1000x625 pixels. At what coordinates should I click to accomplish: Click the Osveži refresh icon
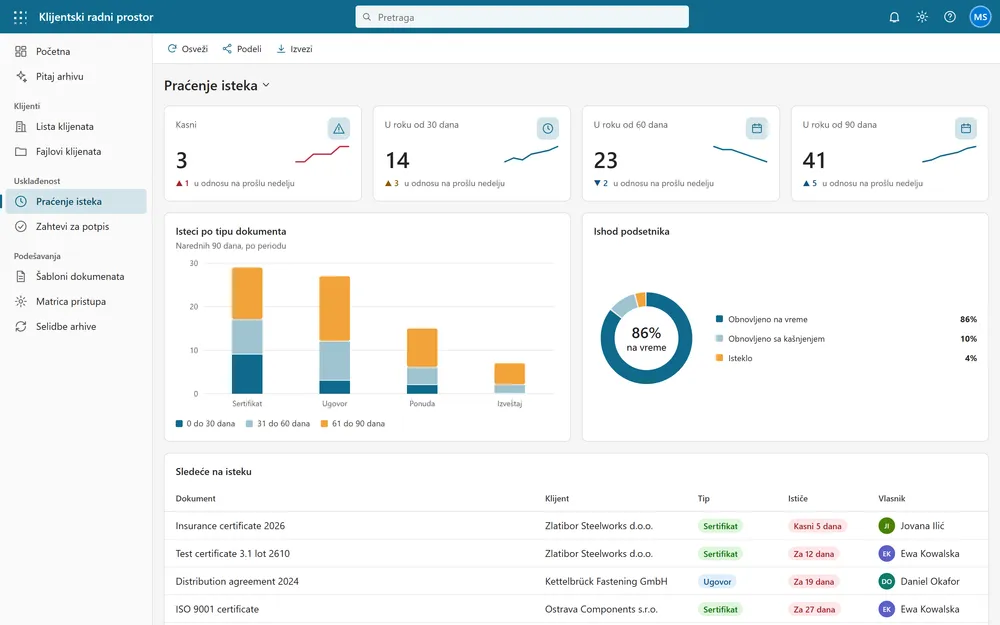point(172,48)
